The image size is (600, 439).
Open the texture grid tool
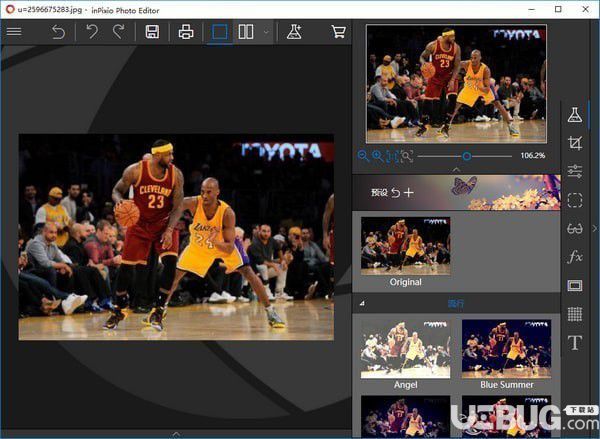pos(575,314)
